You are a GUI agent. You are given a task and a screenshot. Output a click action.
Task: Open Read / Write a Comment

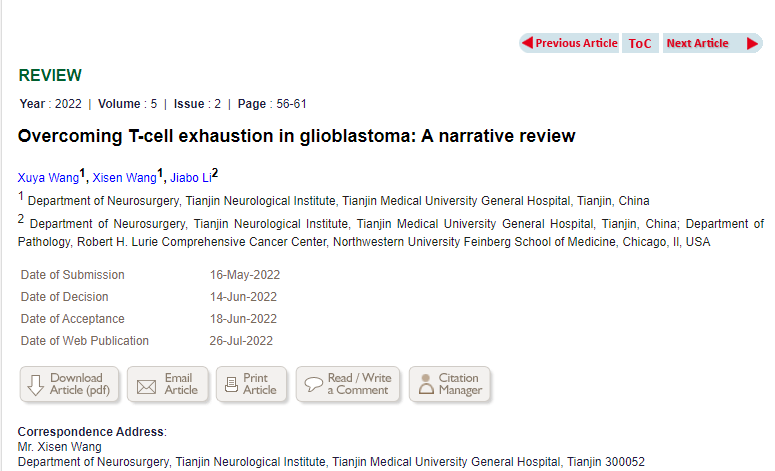(x=347, y=384)
